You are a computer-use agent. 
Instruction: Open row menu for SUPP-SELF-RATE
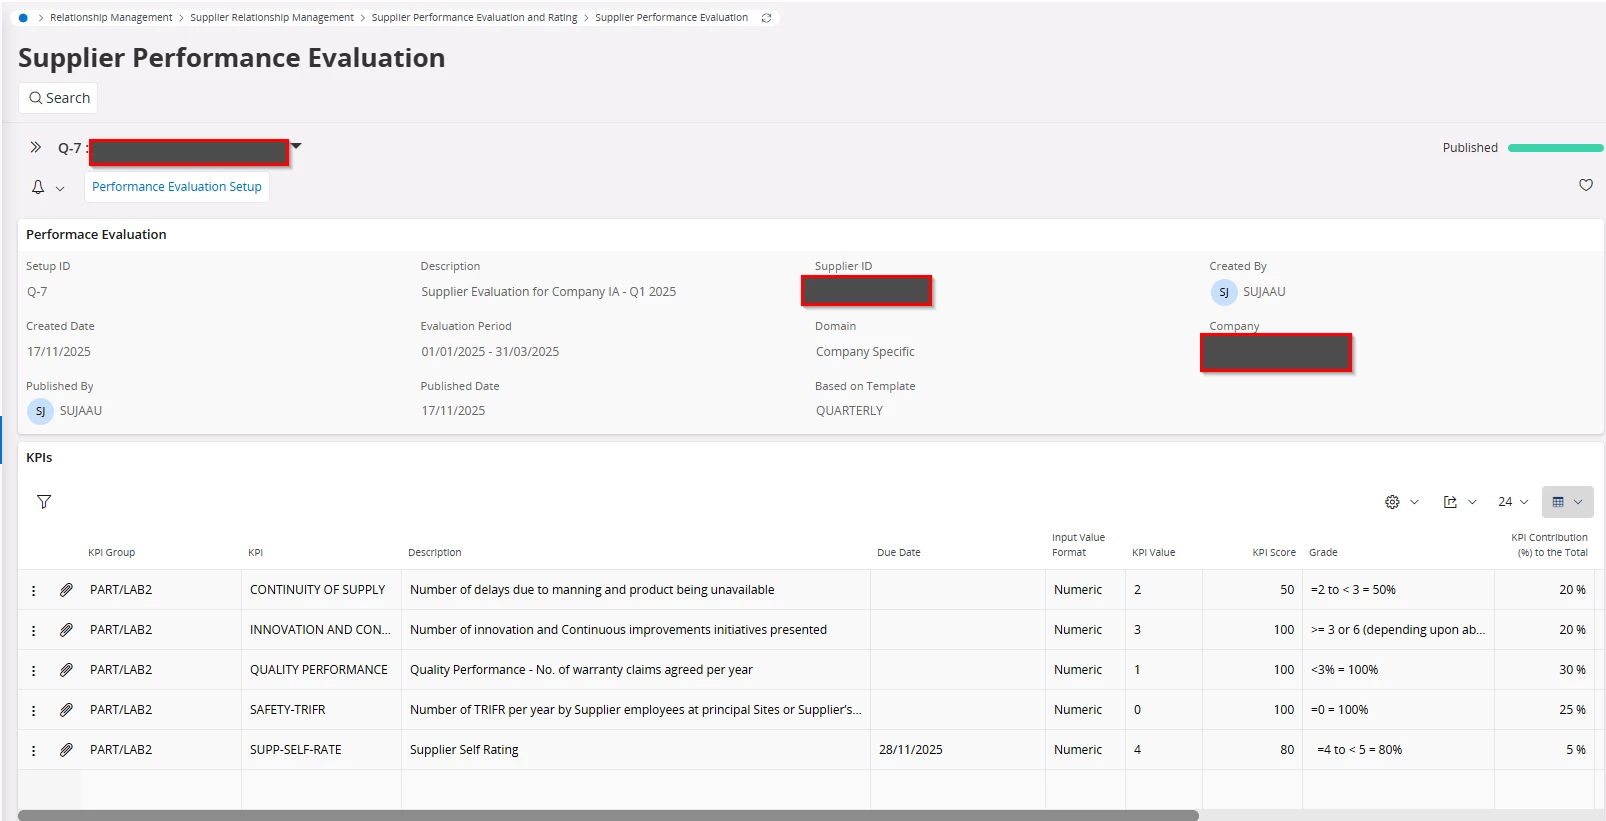coord(34,750)
